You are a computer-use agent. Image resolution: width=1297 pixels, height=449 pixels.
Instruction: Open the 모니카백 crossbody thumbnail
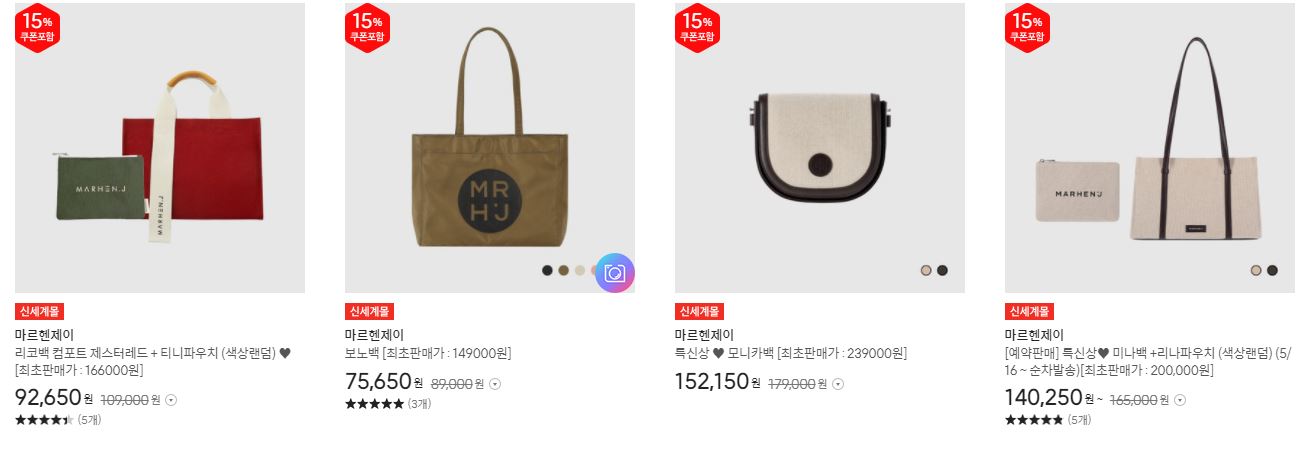[820, 148]
